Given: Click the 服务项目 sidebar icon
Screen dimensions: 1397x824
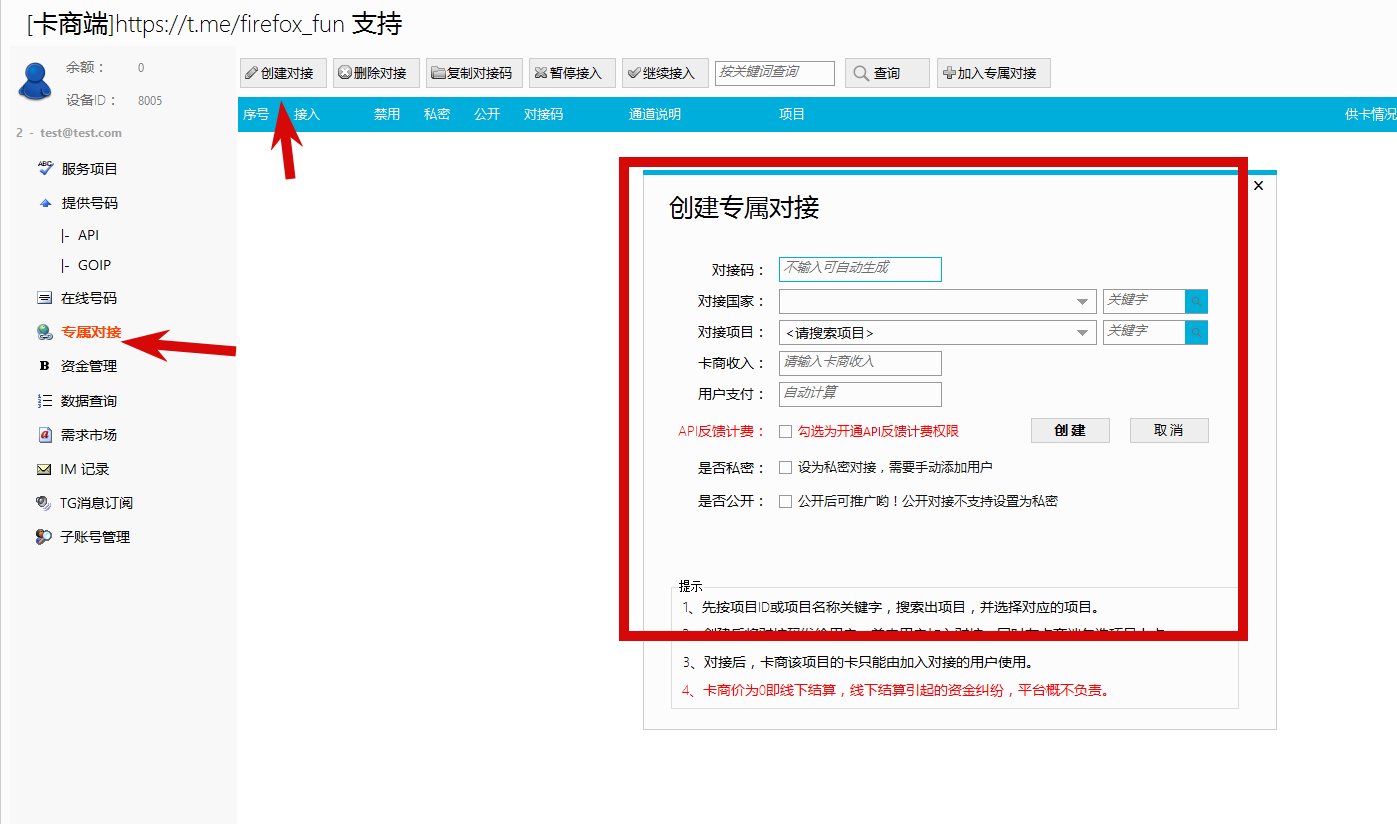Looking at the screenshot, I should pos(44,169).
